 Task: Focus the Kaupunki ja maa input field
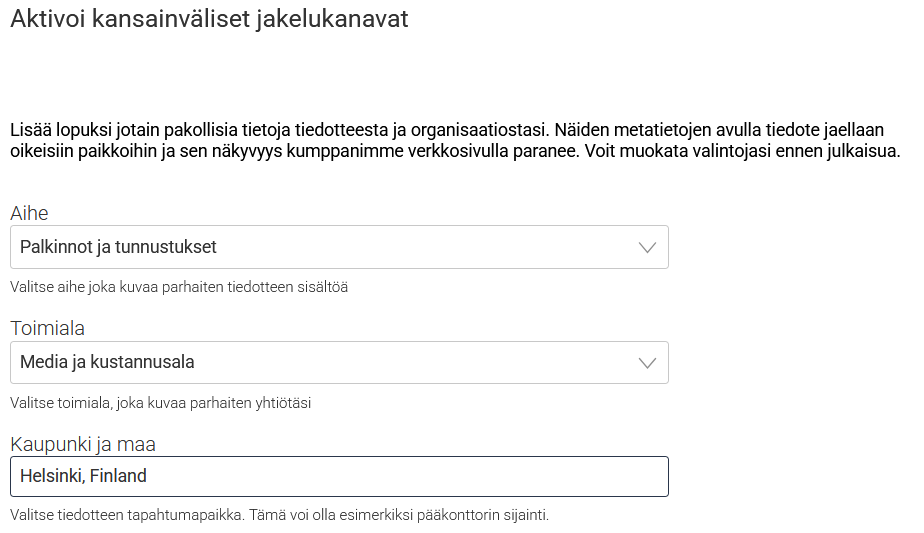[400, 477]
